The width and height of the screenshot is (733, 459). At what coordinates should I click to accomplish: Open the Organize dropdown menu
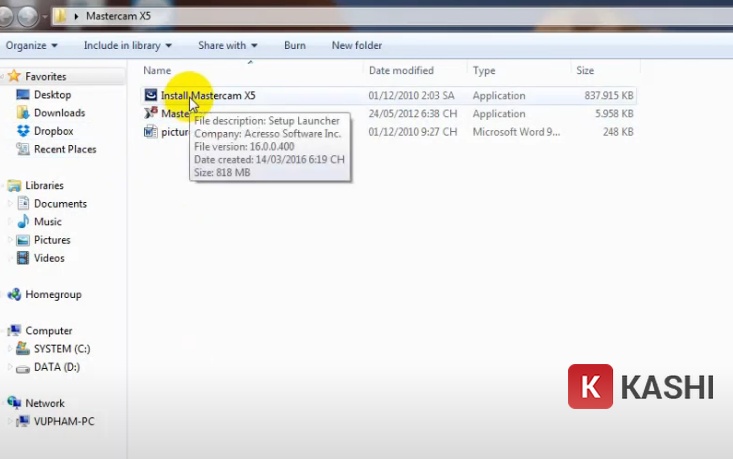tap(31, 46)
